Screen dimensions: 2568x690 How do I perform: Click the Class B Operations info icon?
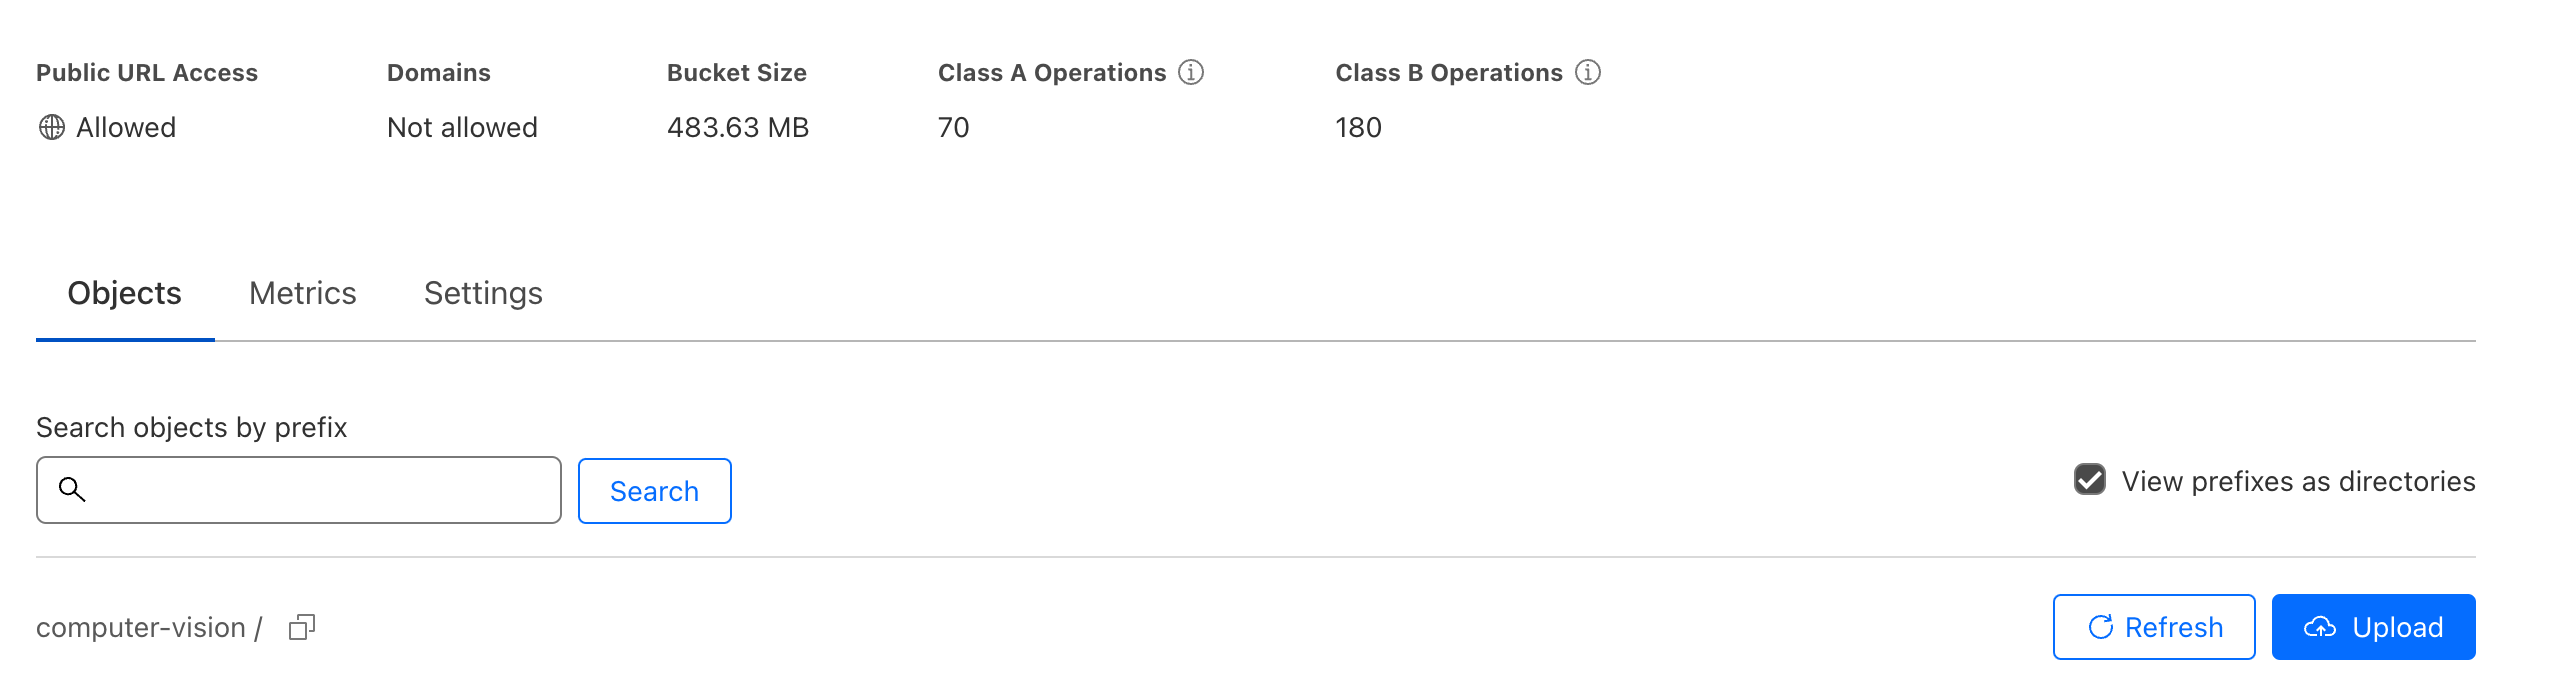(x=1587, y=72)
